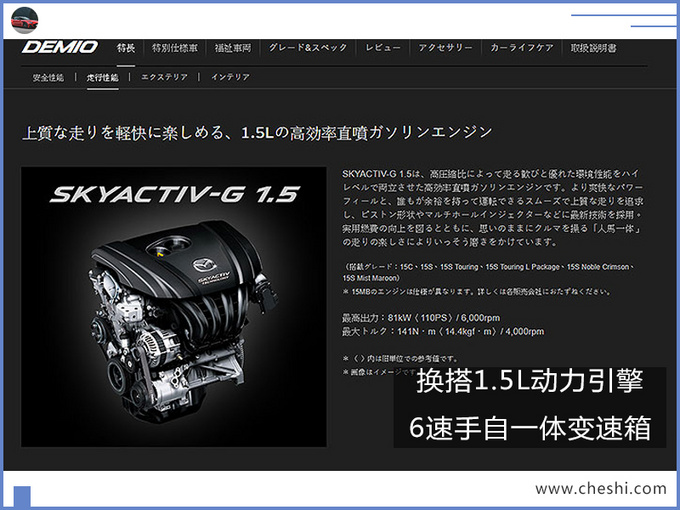The width and height of the screenshot is (680, 510).
Task: Click the SKYACTIV-G 1.5 title in image
Action: coord(175,194)
